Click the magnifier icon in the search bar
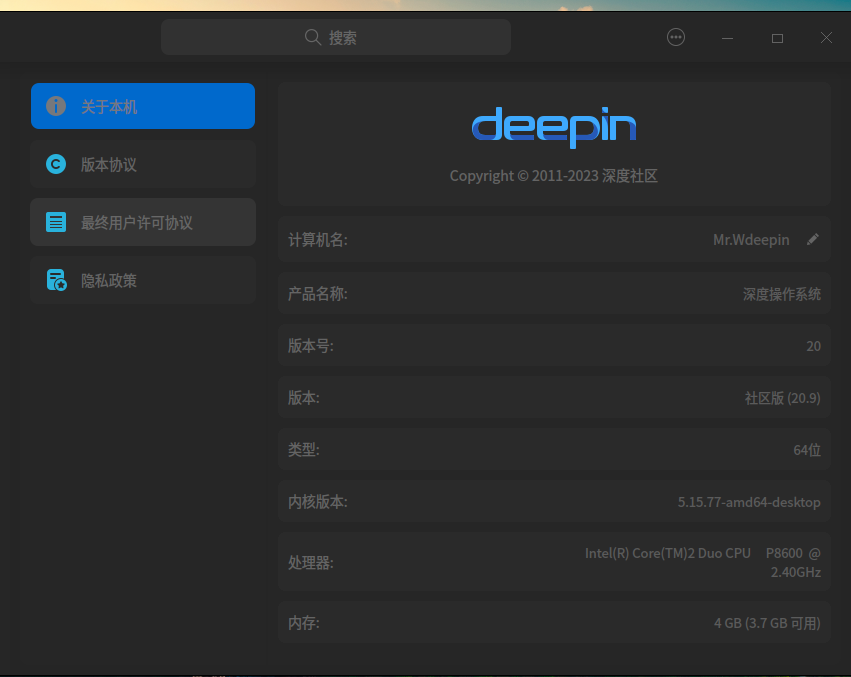Screen dimensions: 851x677 (313, 37)
